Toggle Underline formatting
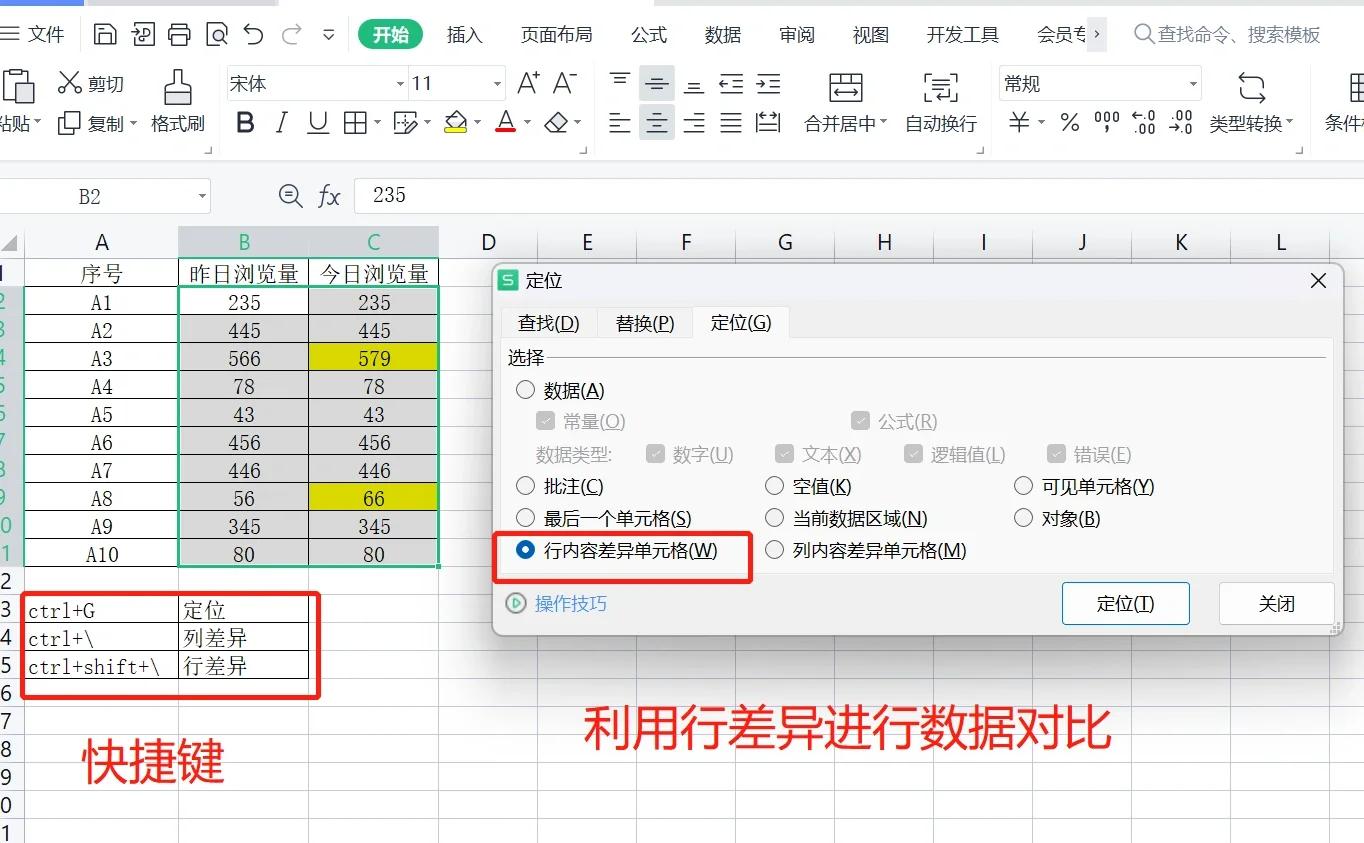 point(318,123)
